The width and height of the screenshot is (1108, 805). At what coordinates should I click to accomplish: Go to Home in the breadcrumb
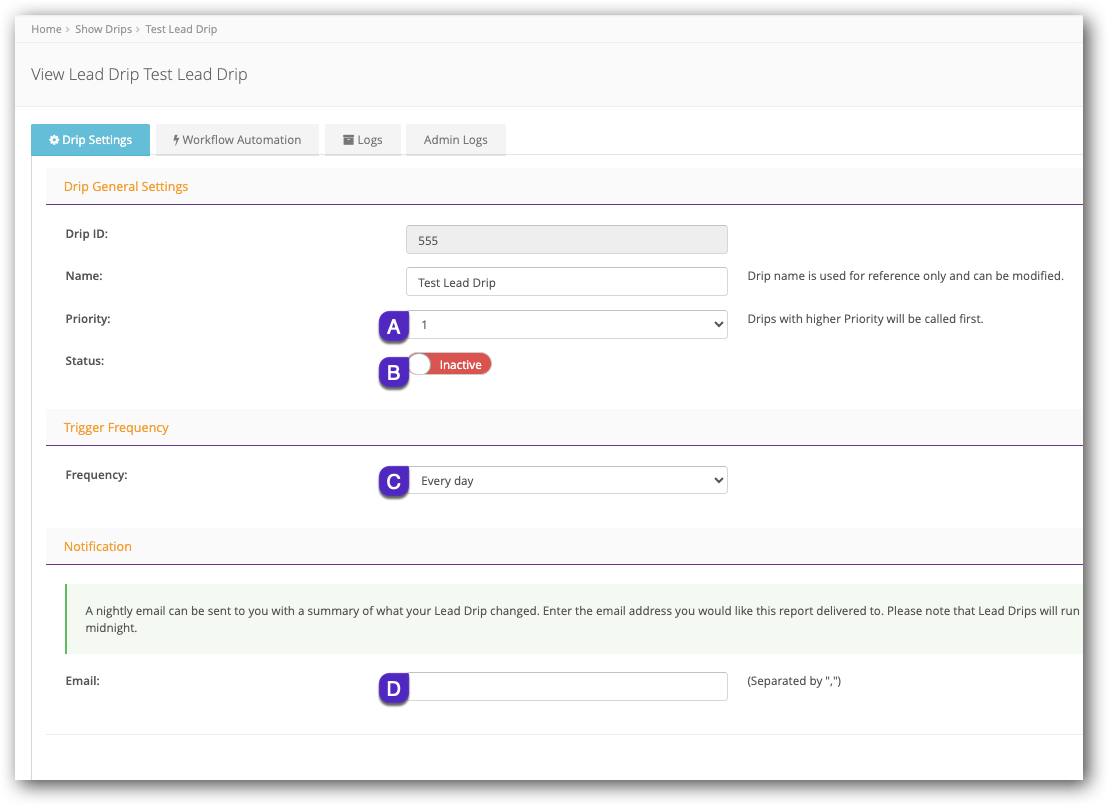(46, 29)
